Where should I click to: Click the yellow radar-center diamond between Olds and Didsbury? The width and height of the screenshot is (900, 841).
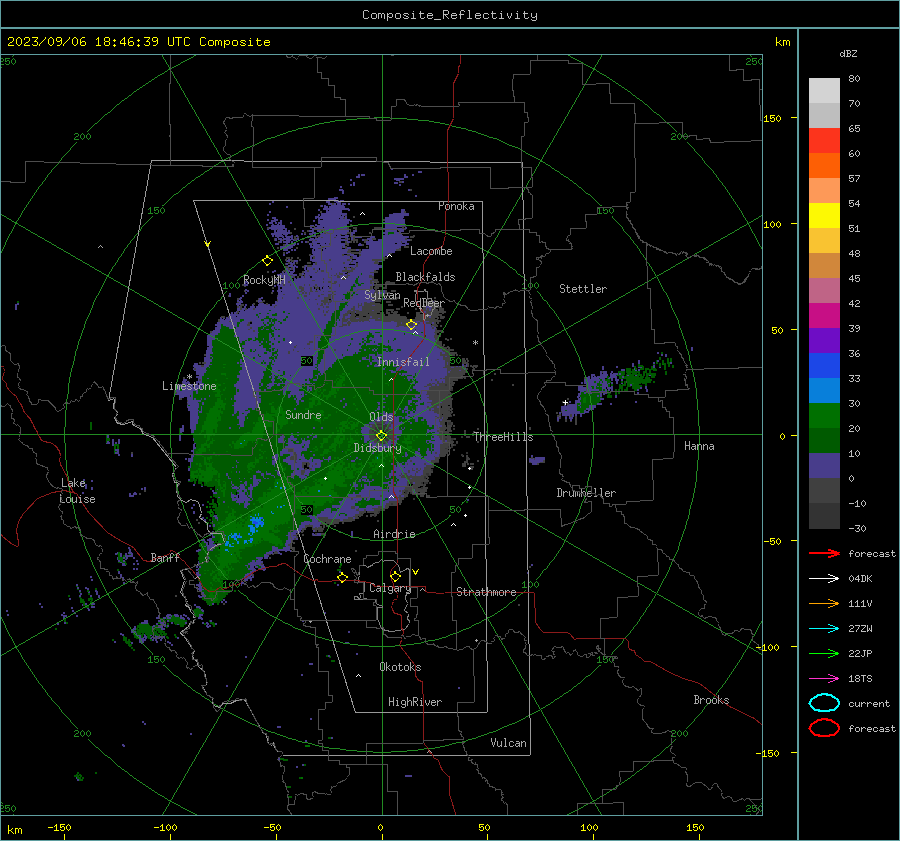[x=381, y=435]
